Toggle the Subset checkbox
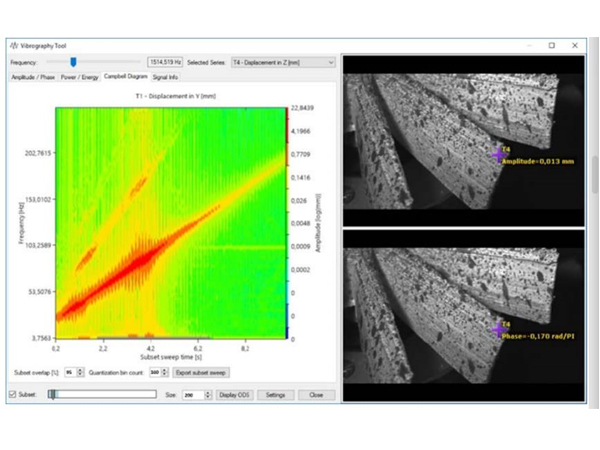600x450 pixels. (12, 395)
